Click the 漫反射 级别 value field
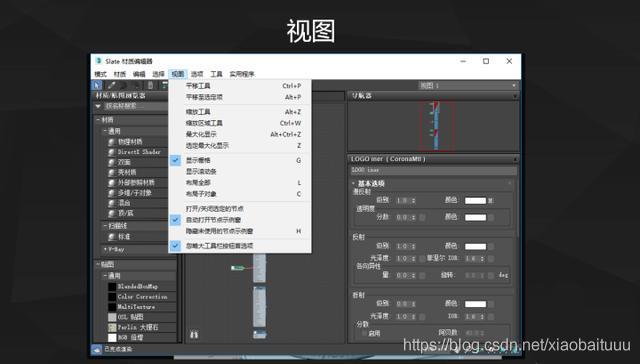This screenshot has width=640, height=364. (x=405, y=201)
